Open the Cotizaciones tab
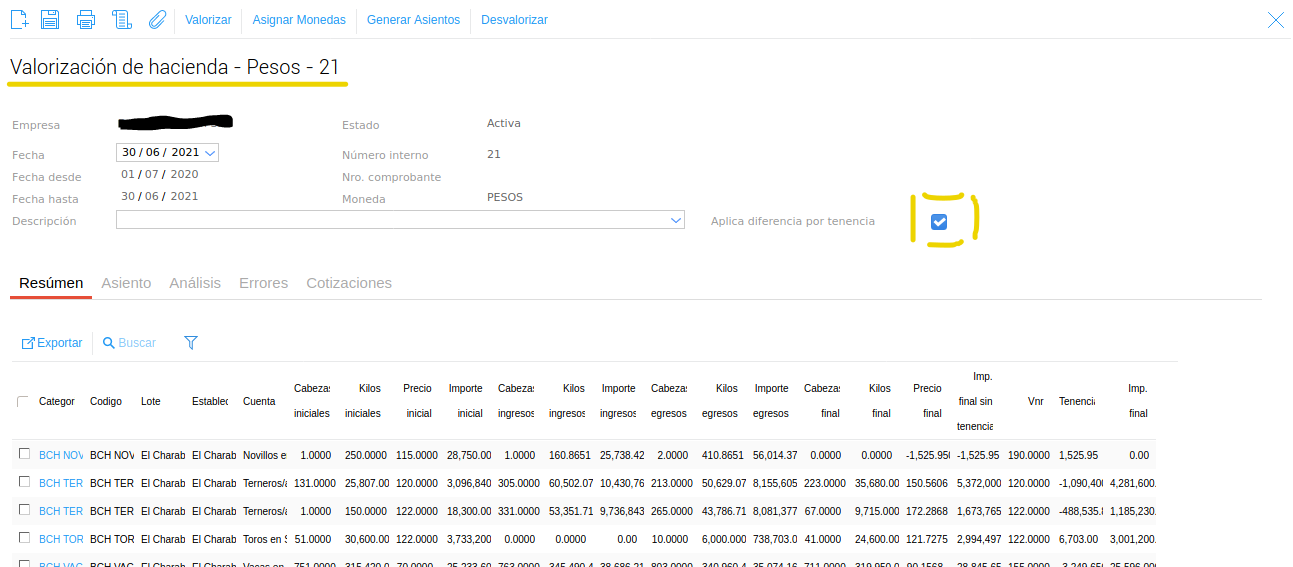Image resolution: width=1293 pixels, height=567 pixels. click(349, 283)
